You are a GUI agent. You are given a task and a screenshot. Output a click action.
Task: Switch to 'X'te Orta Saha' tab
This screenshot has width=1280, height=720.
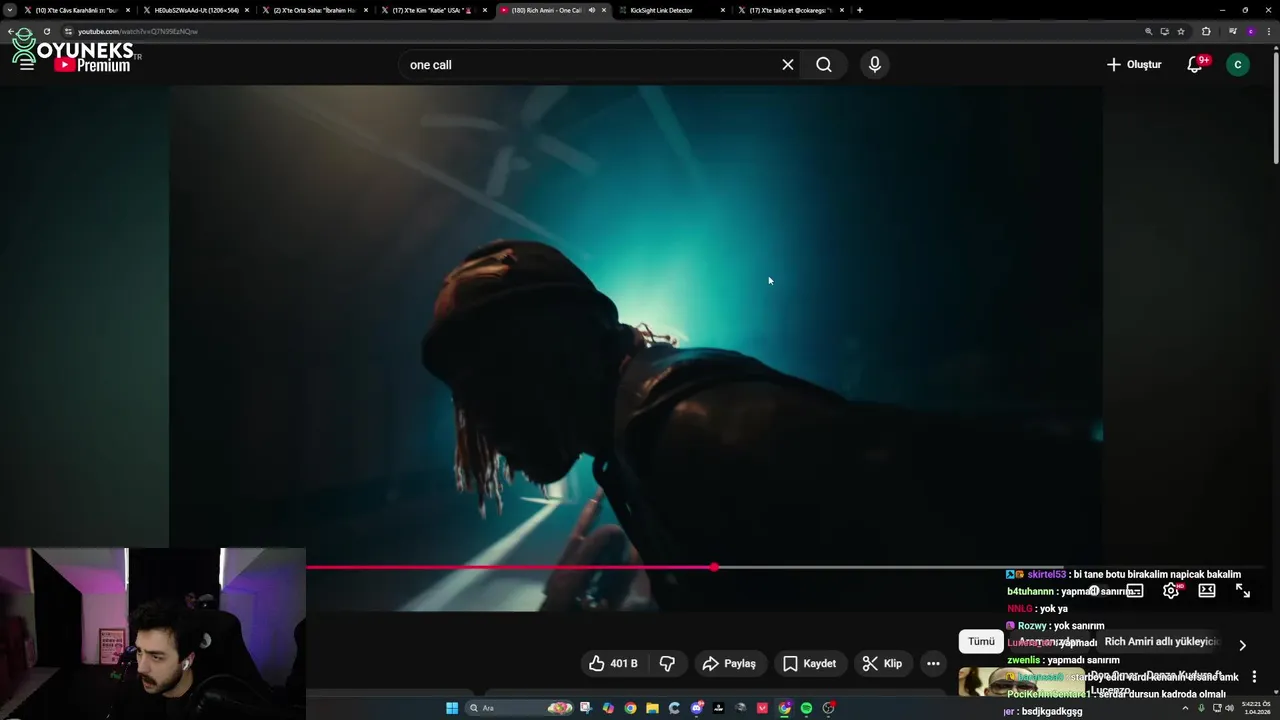coord(315,10)
